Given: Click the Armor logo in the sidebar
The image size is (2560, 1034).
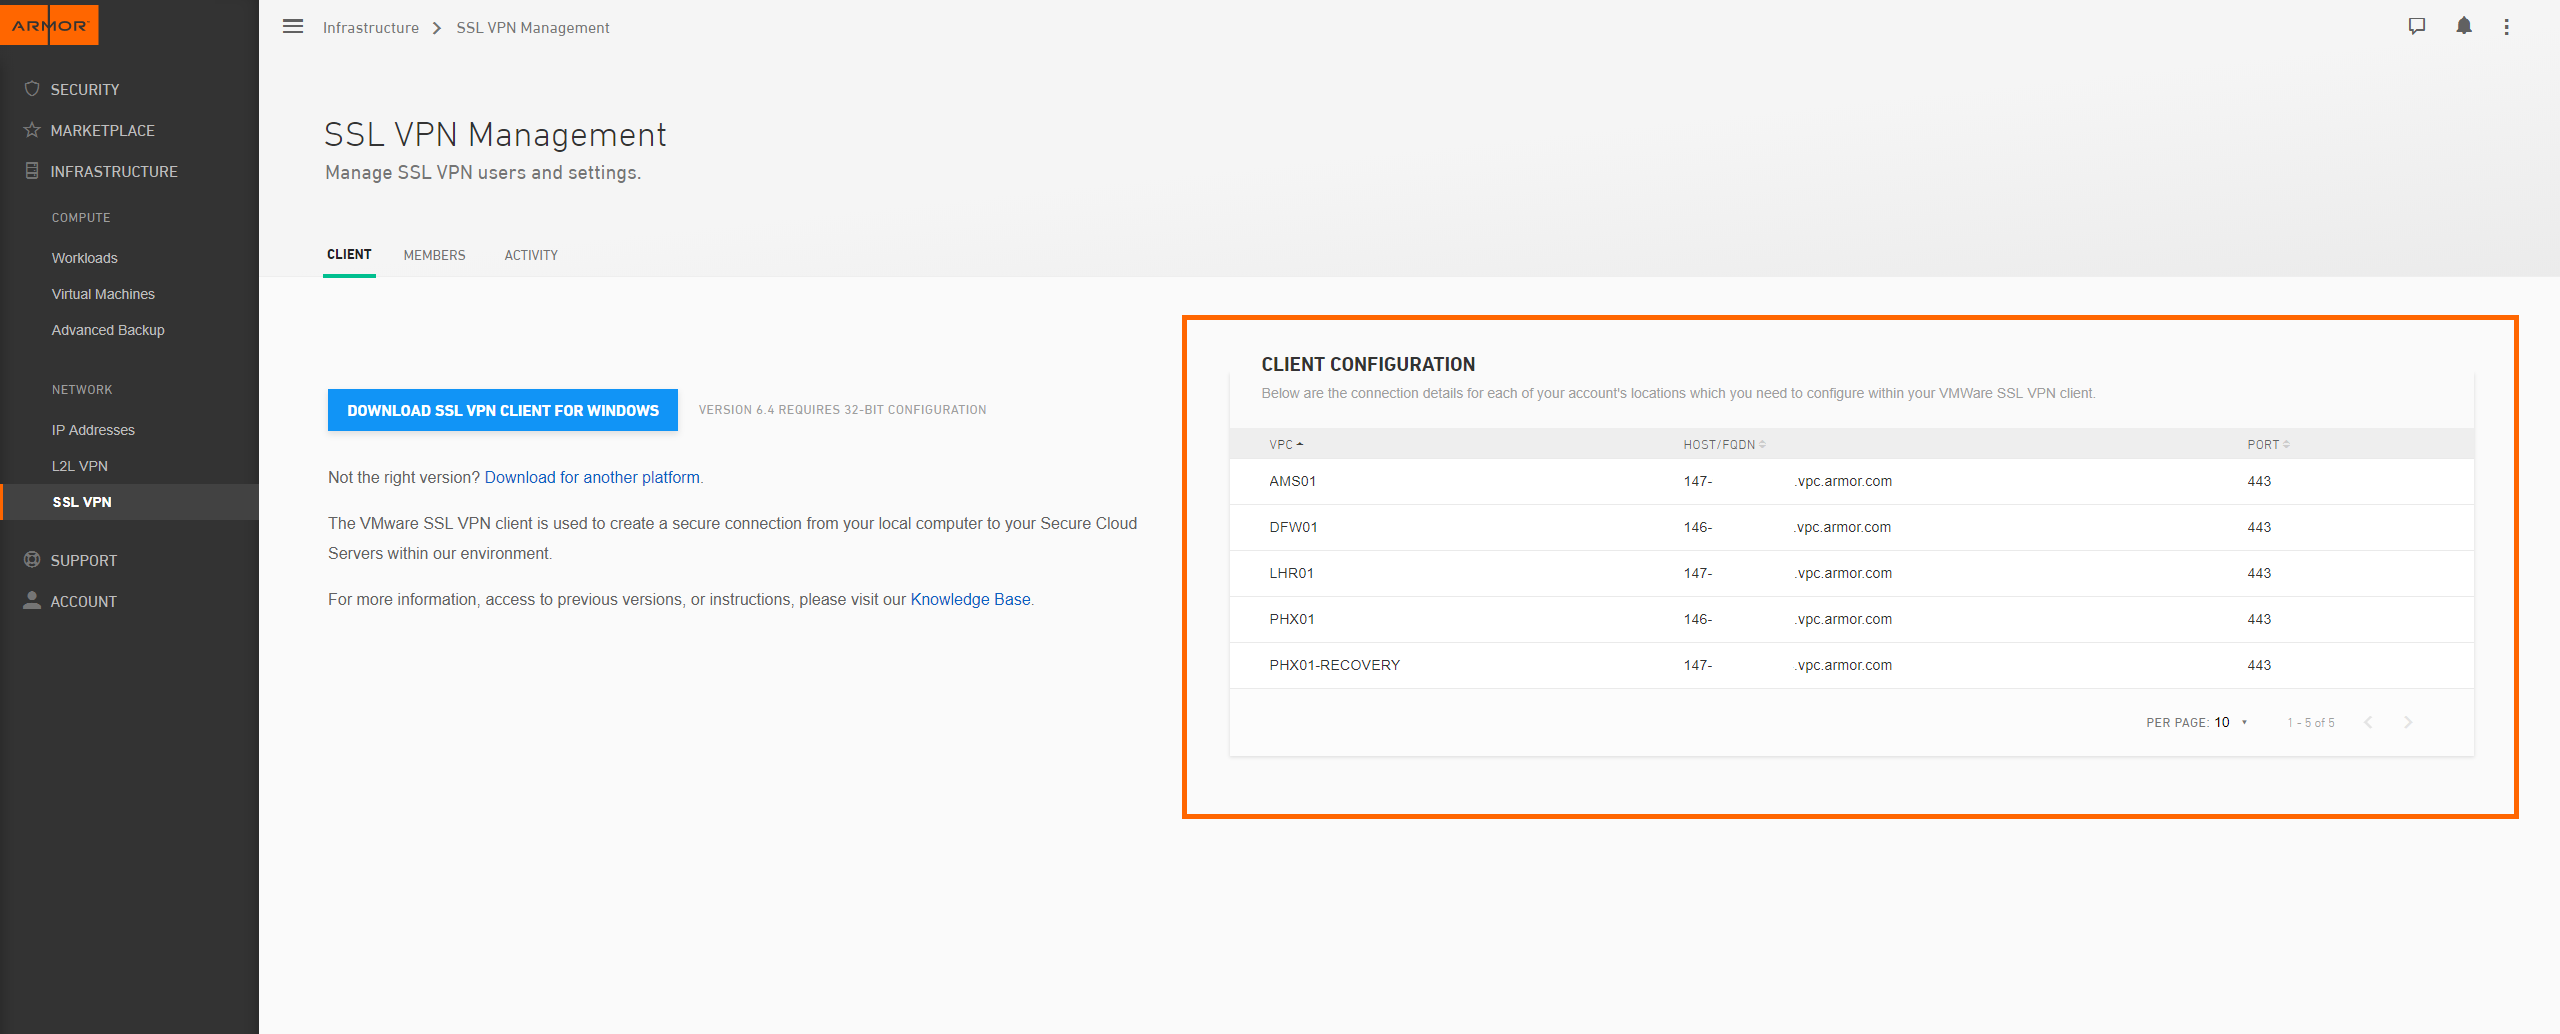Looking at the screenshot, I should [x=49, y=25].
